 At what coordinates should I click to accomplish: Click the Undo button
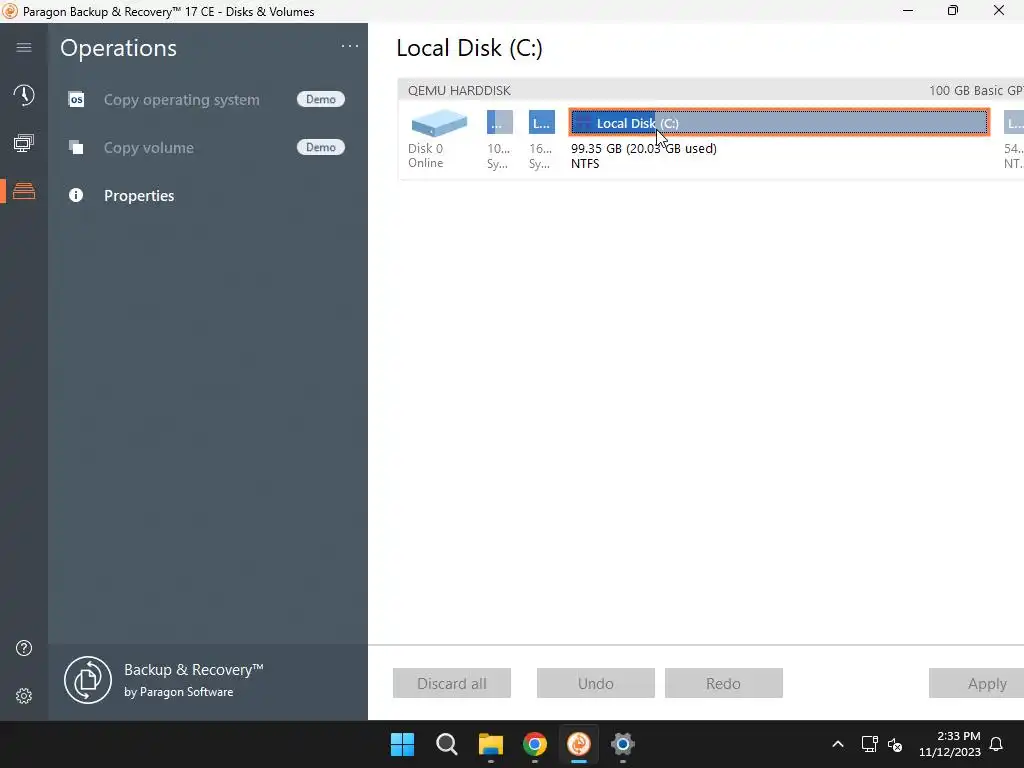pyautogui.click(x=596, y=683)
